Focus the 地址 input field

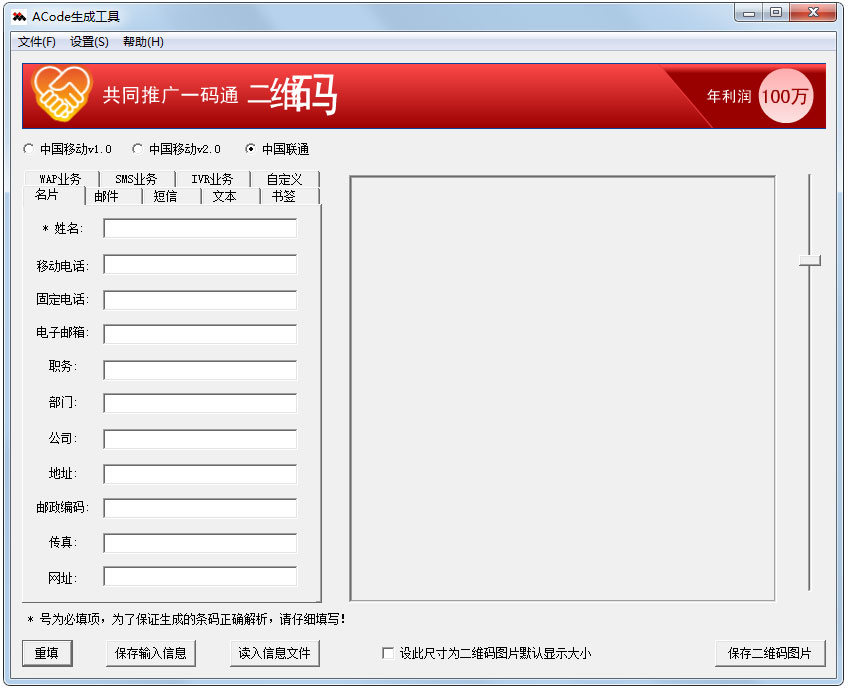pos(200,474)
